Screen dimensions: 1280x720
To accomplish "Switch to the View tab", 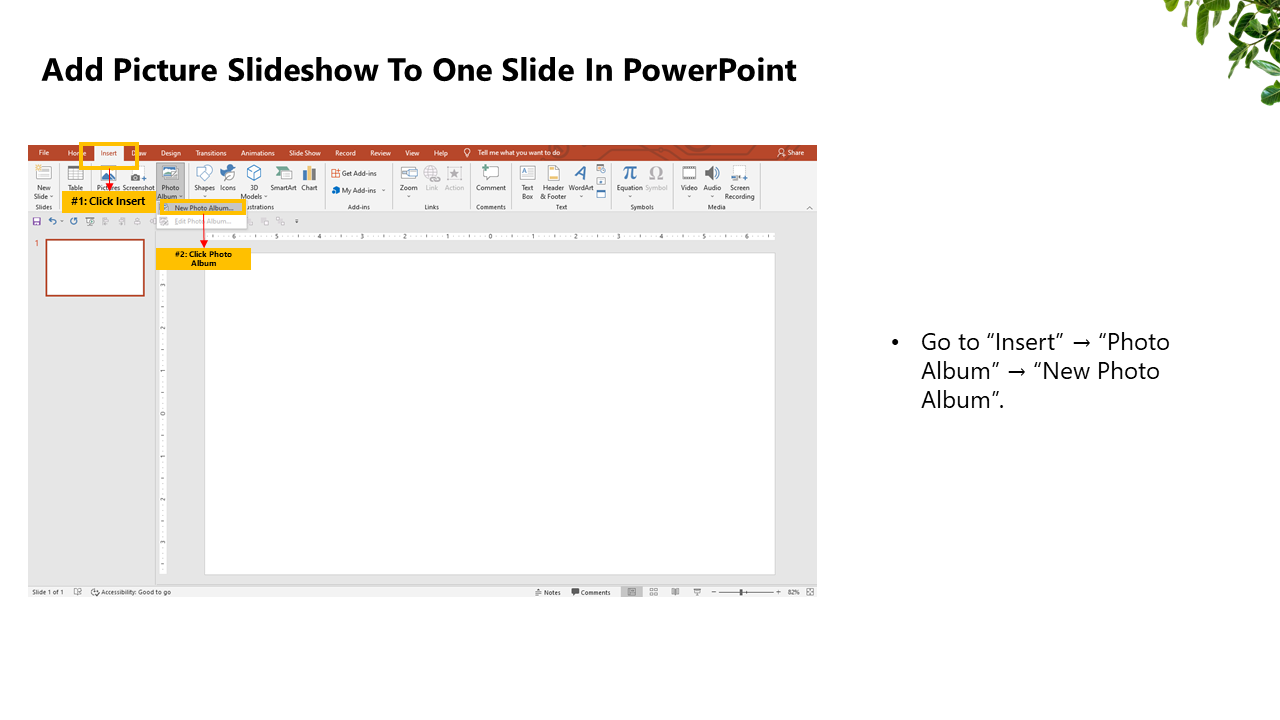I will coord(412,153).
